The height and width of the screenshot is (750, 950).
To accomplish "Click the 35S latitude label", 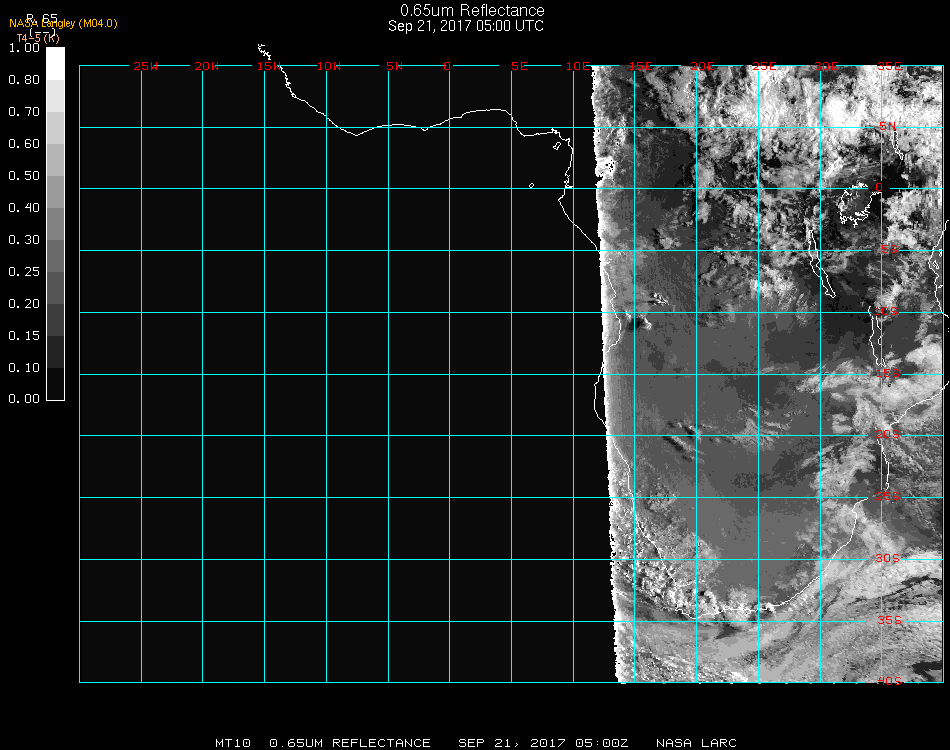I will (888, 620).
